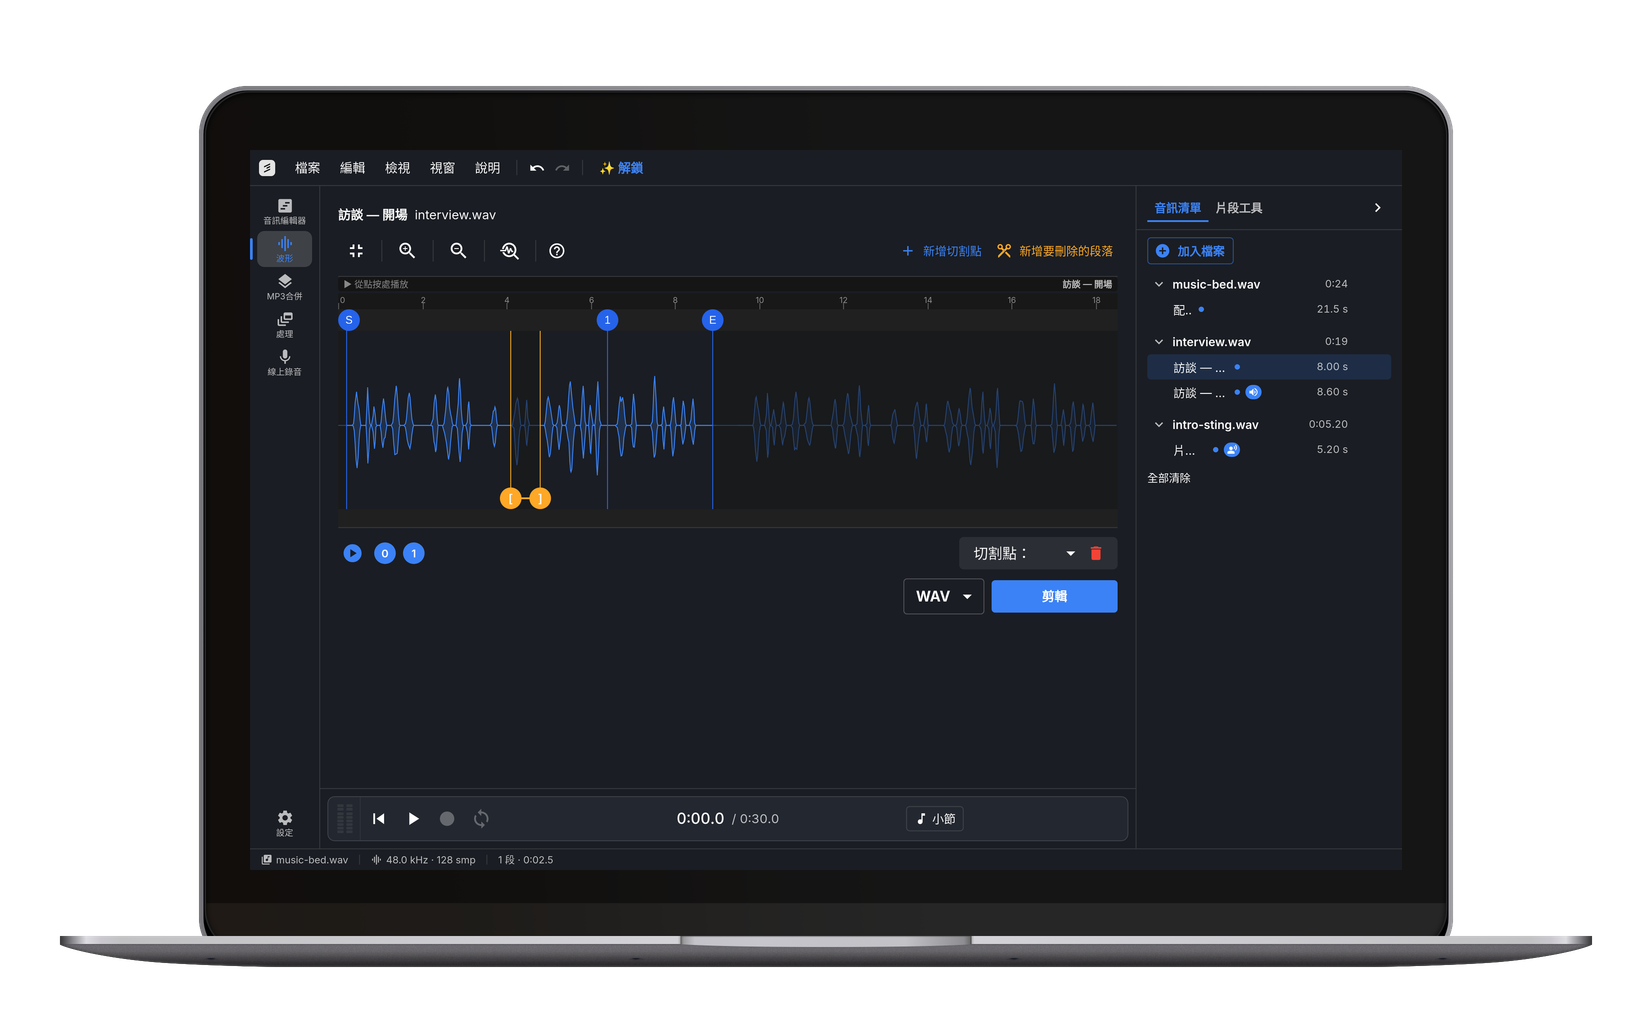Toggle loop playback in transport bar
The width and height of the screenshot is (1652, 1020).
coord(481,818)
